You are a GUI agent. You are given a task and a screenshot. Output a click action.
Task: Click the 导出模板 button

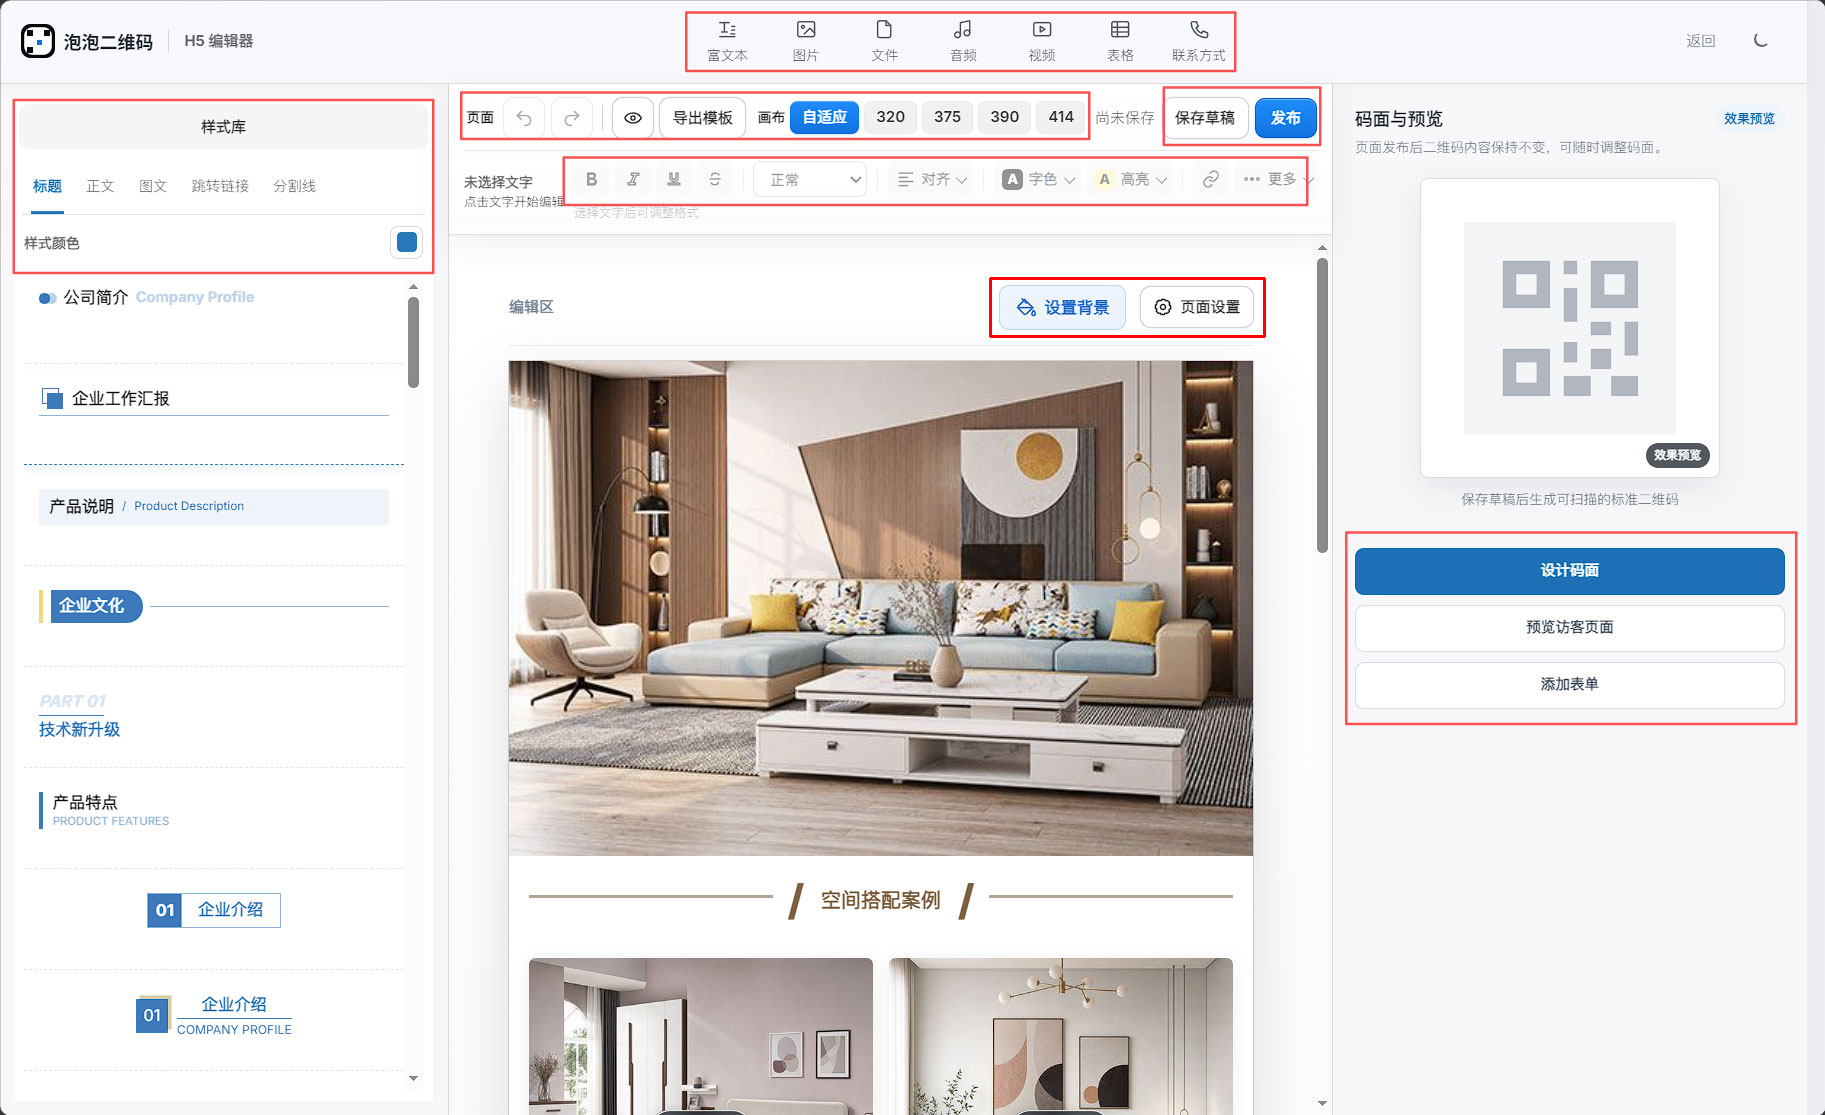(x=702, y=118)
